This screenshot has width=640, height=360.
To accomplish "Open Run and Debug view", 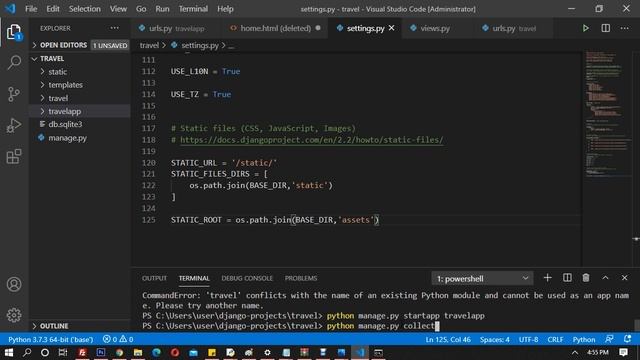I will click(14, 125).
